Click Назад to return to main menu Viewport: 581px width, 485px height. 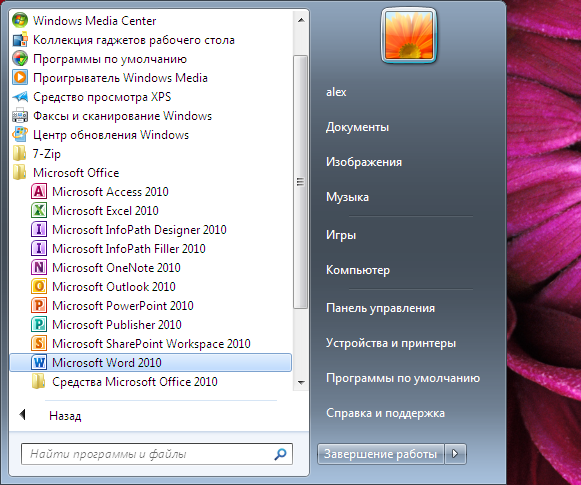[65, 416]
